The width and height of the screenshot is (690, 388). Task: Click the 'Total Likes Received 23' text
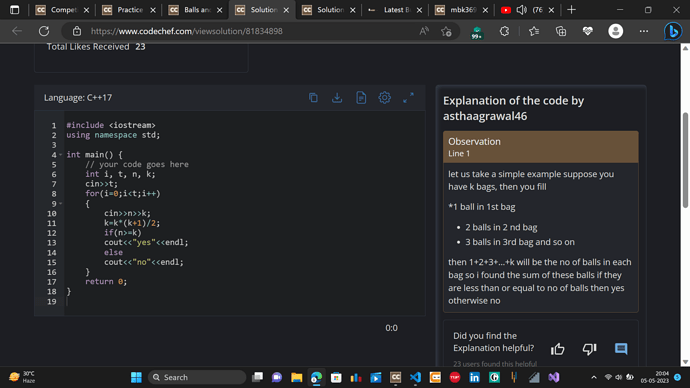pos(96,47)
